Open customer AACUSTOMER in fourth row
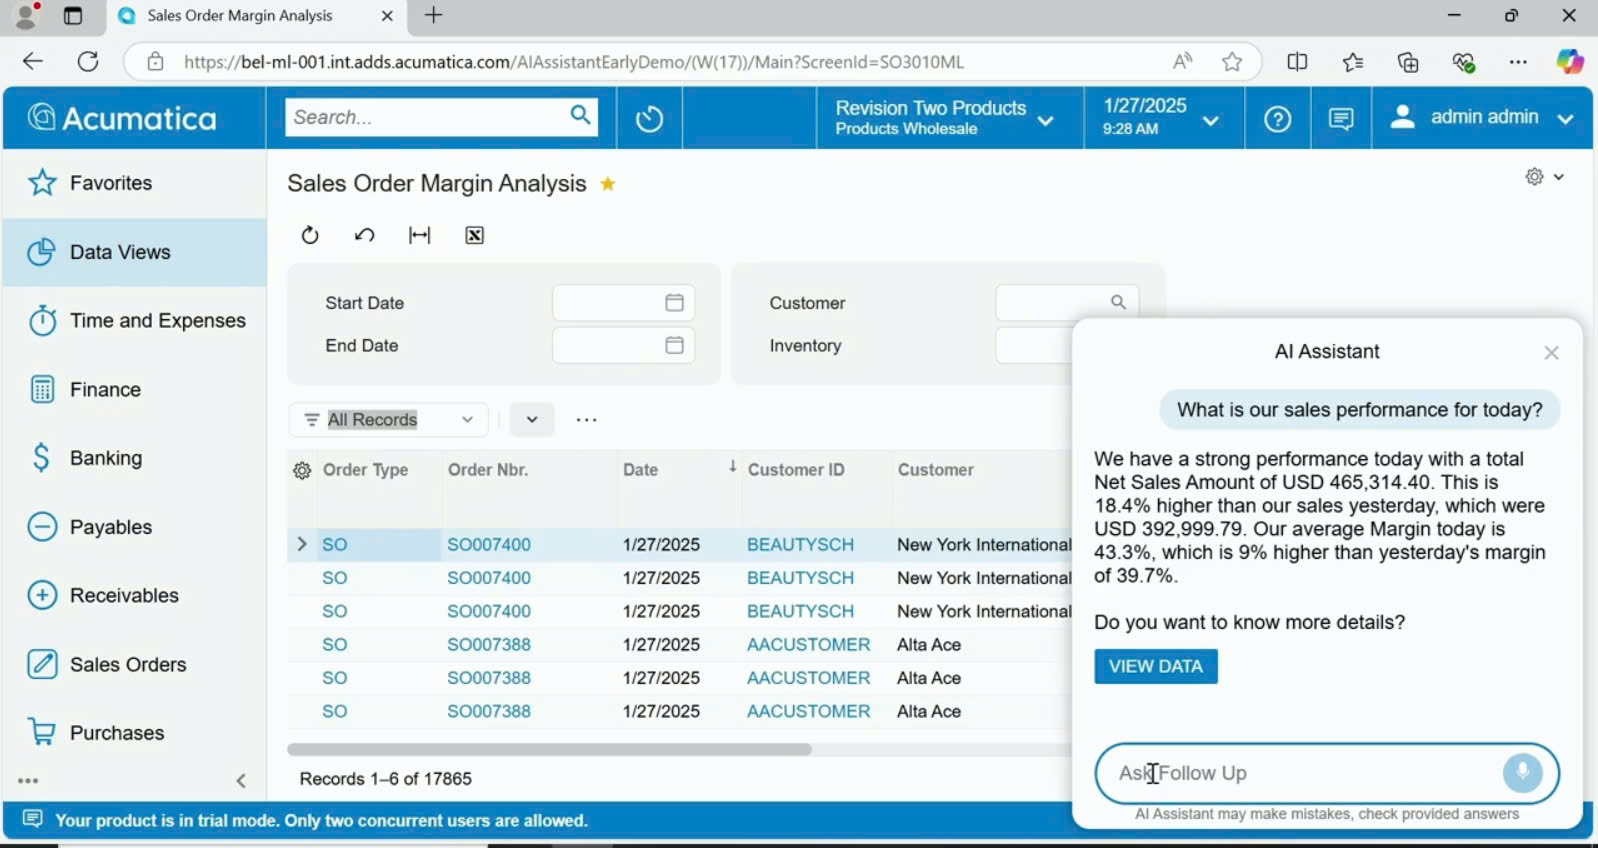Image resolution: width=1598 pixels, height=848 pixels. [x=808, y=645]
